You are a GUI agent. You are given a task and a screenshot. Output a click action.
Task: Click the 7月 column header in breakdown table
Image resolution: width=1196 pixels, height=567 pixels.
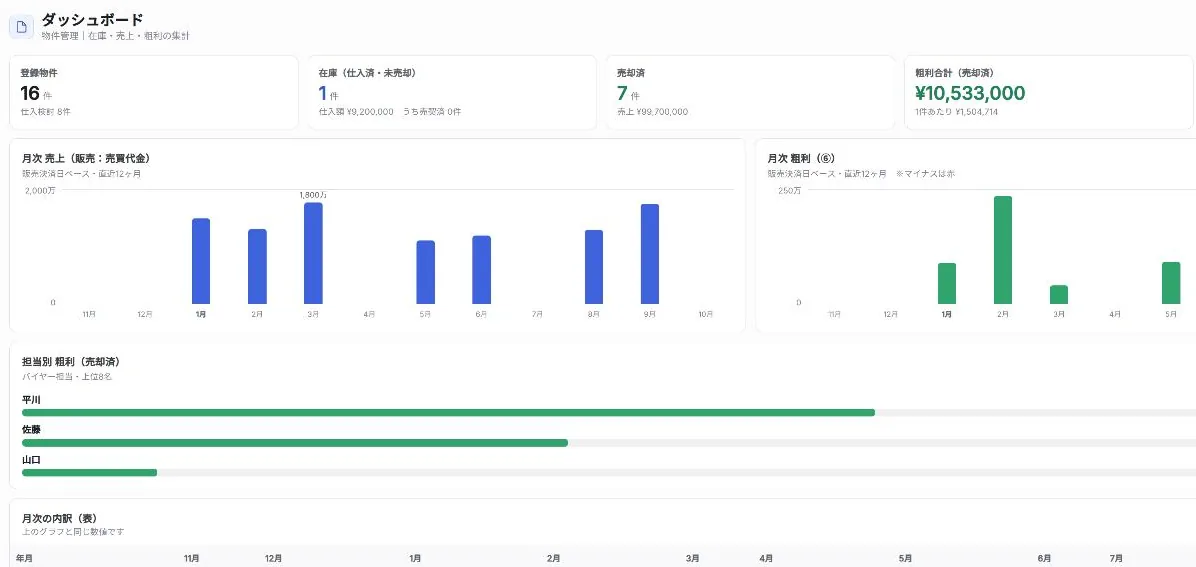pyautogui.click(x=1115, y=559)
